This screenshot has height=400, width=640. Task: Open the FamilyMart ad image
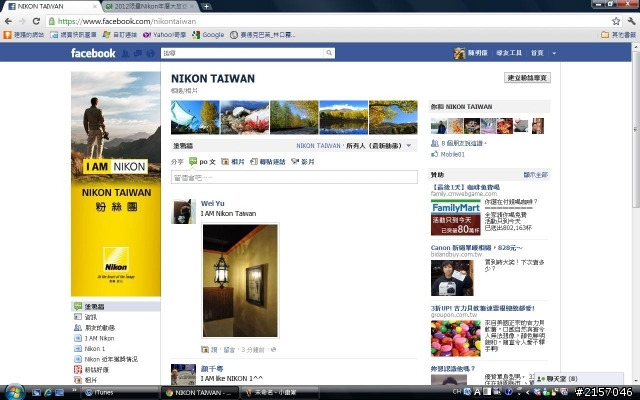coord(456,217)
